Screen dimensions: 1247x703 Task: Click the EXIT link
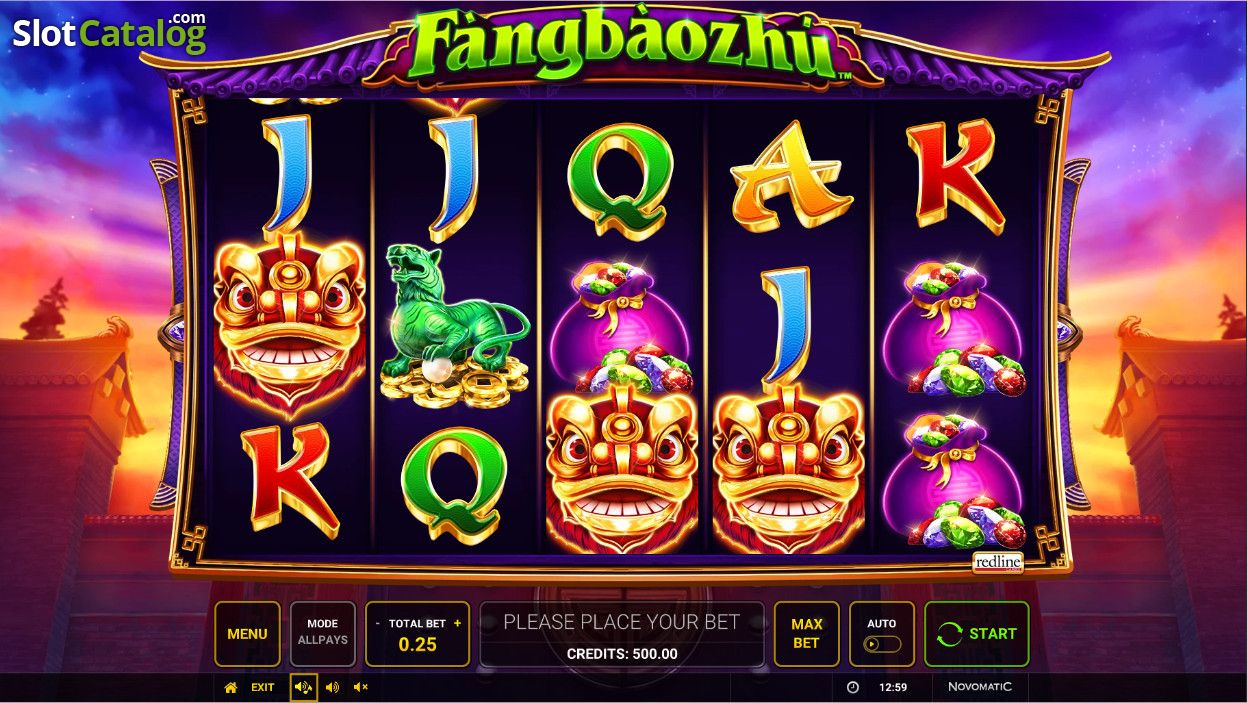click(x=263, y=687)
